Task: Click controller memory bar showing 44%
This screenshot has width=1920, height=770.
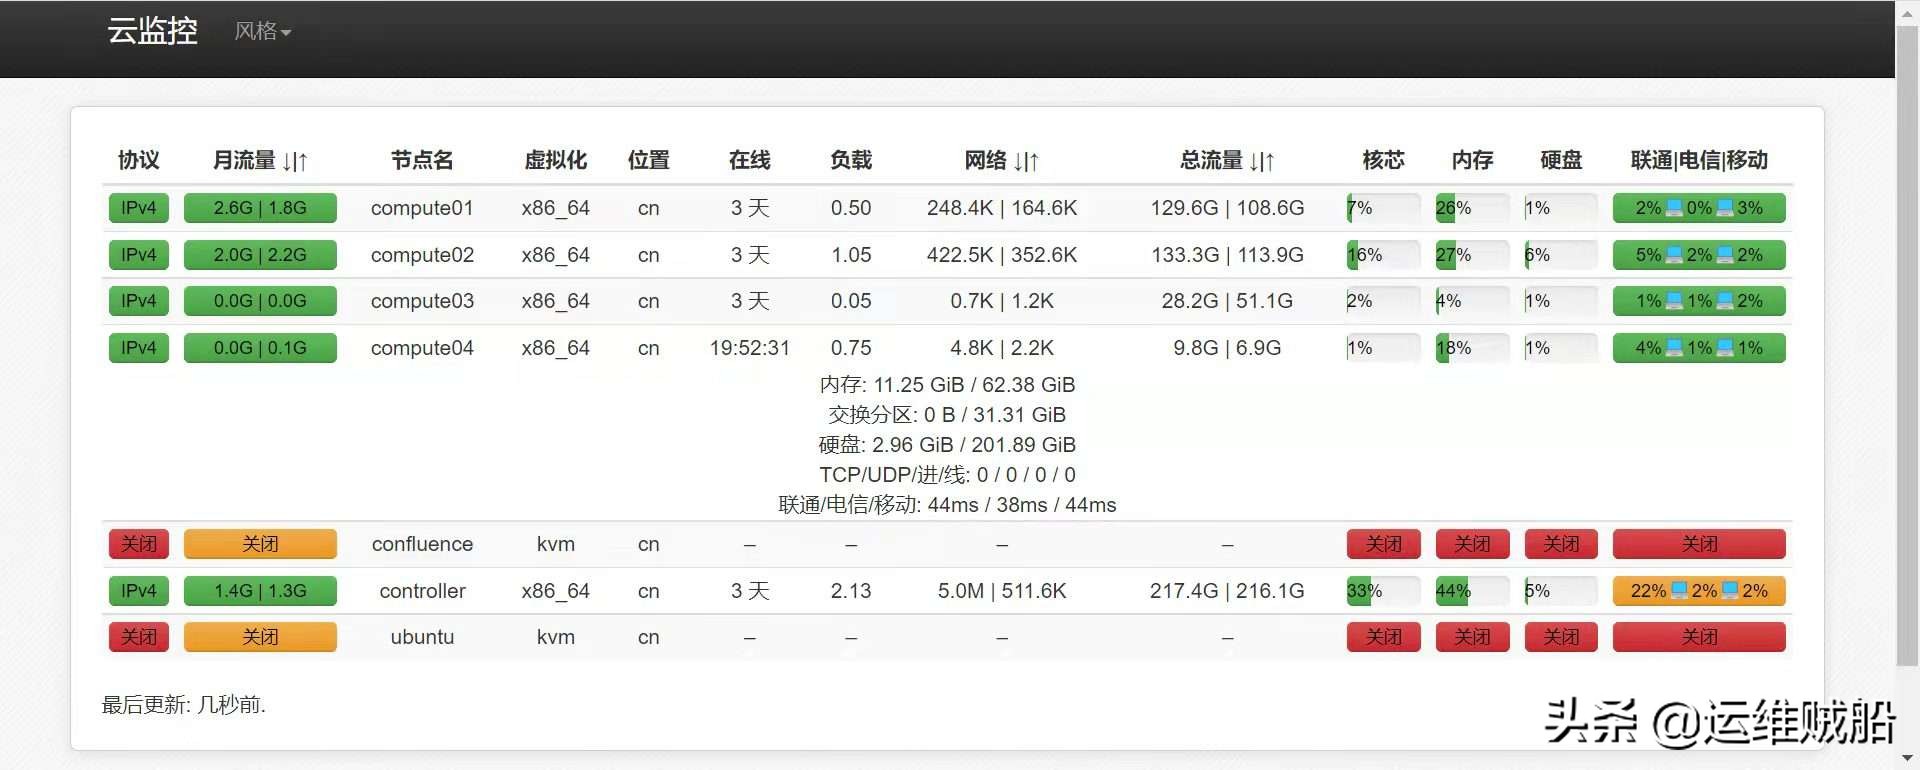Action: (1472, 591)
